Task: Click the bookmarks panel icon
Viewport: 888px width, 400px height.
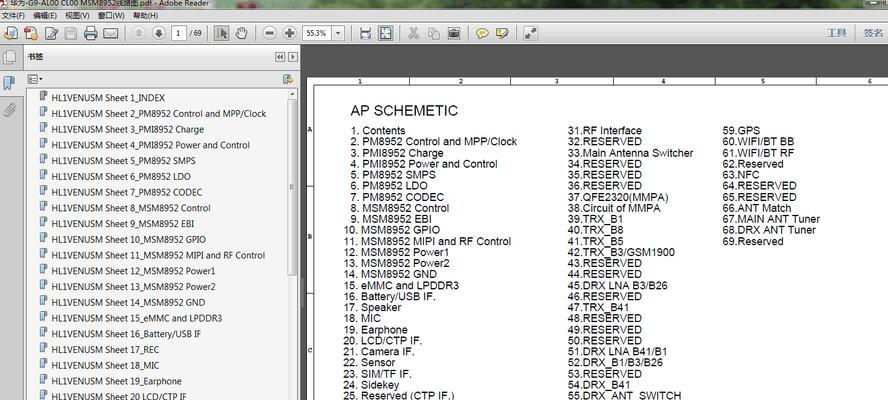Action: (9, 83)
